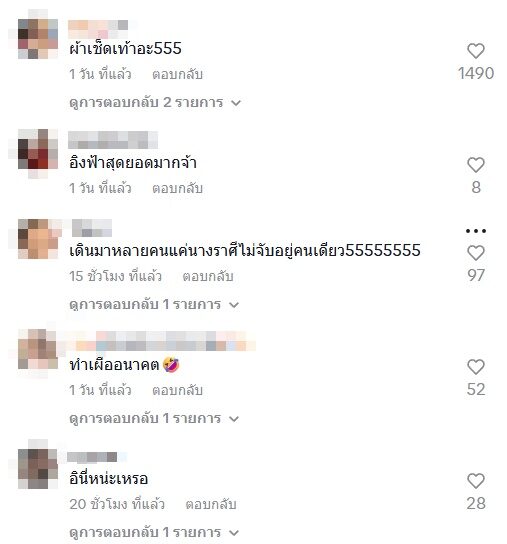This screenshot has height=544, width=507.
Task: Open the username above อินี่หน่ะเหรอ comment
Action: 92,457
